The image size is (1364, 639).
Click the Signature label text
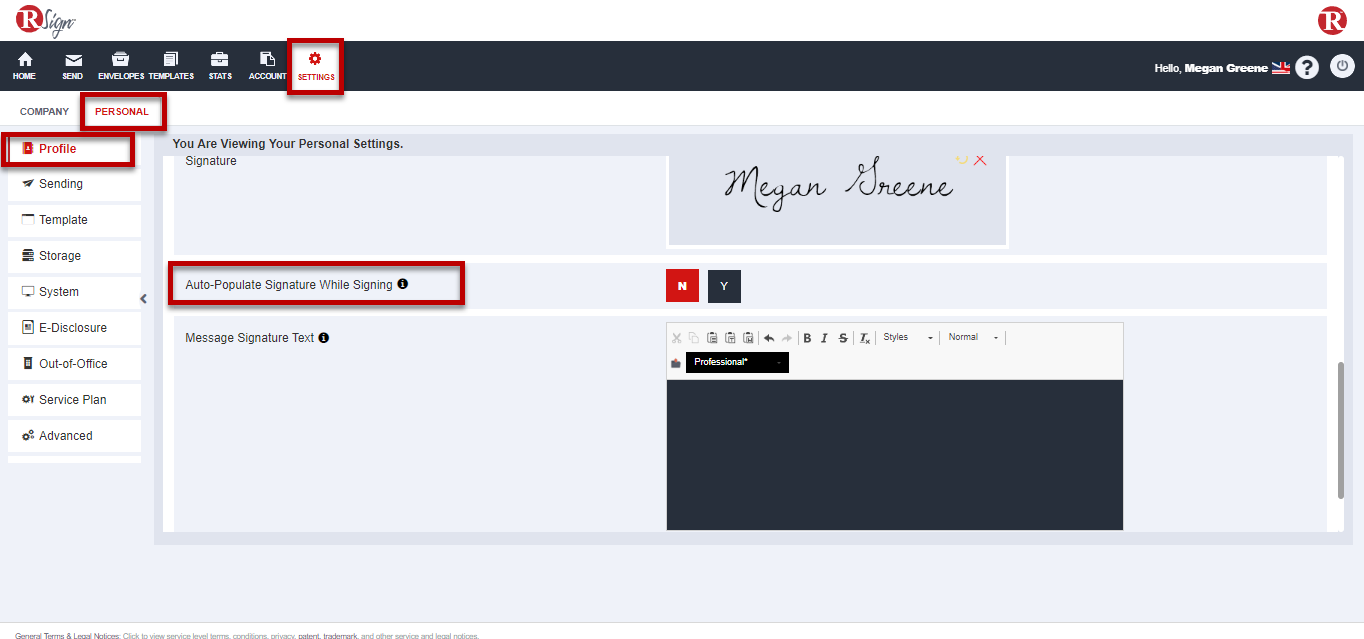coord(211,161)
